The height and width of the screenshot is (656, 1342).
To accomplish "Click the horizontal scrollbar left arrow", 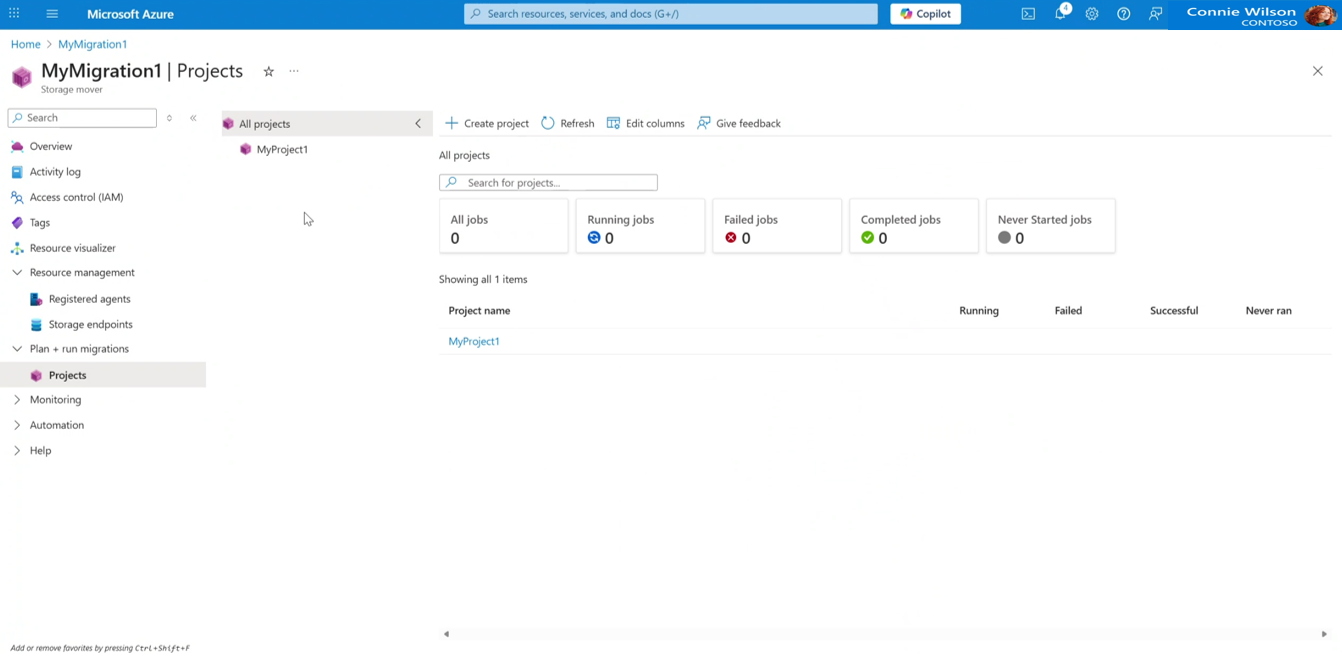I will tap(446, 634).
